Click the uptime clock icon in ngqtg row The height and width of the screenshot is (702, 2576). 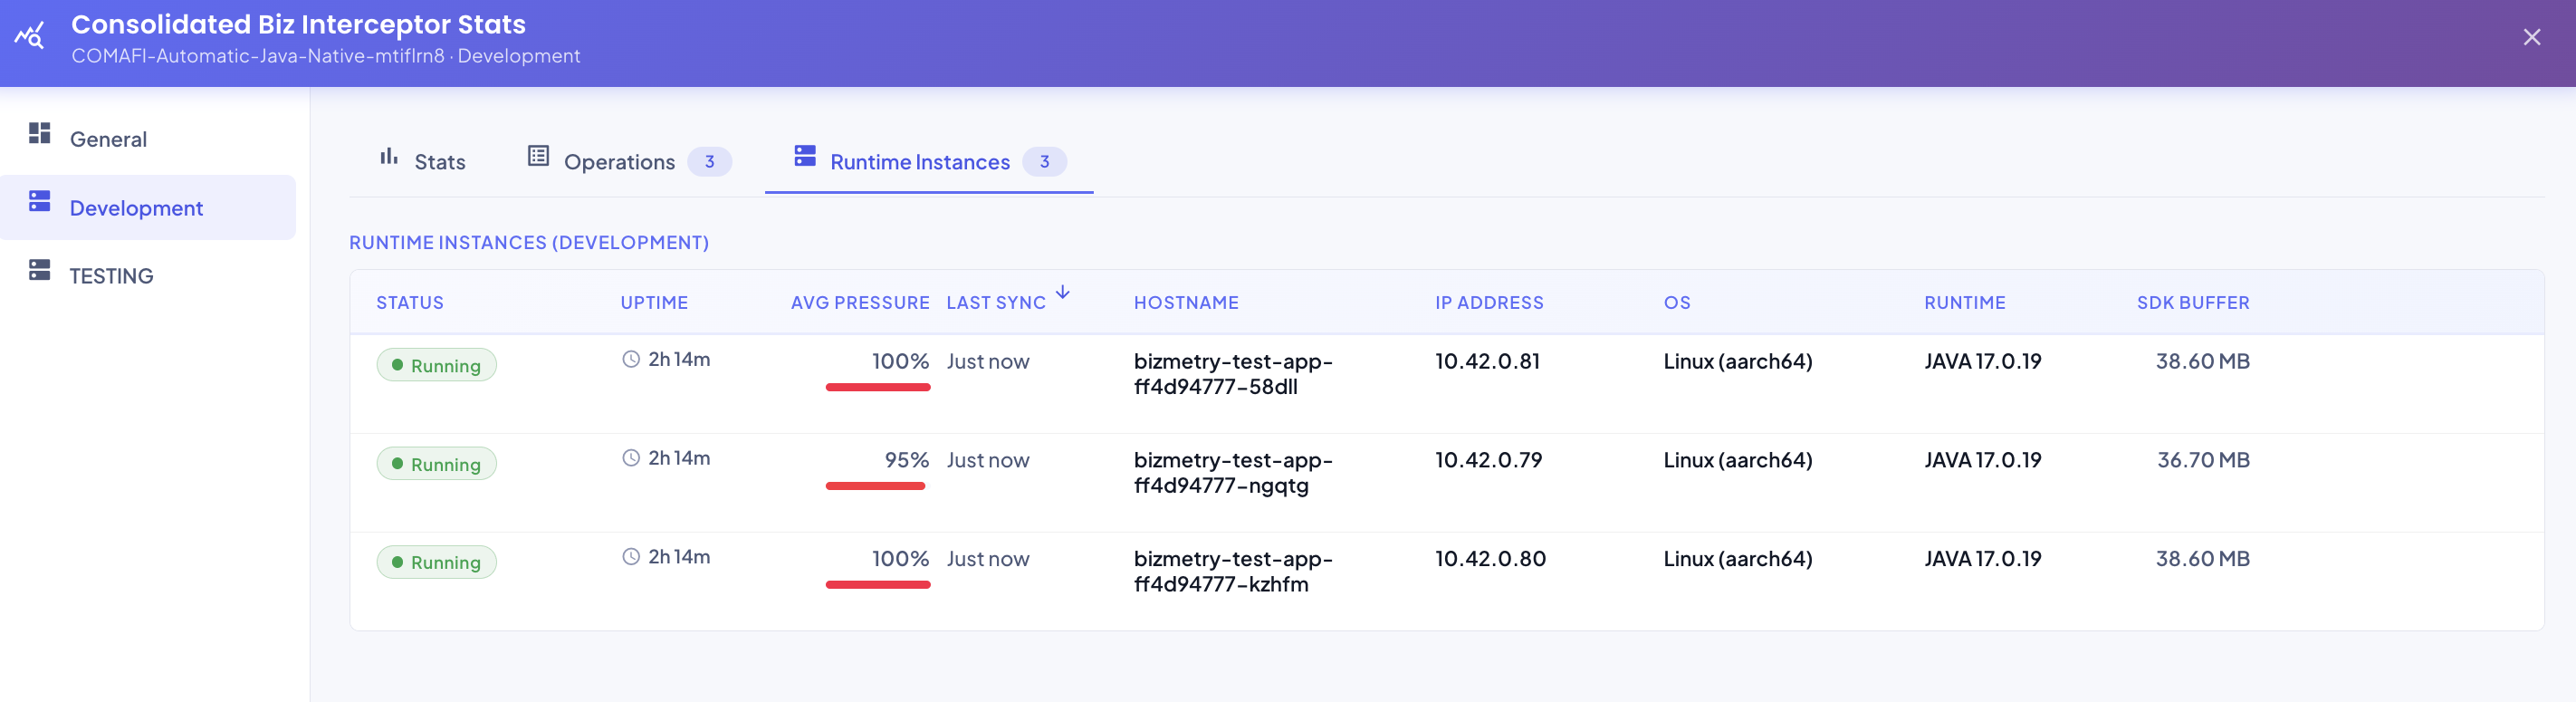pos(631,458)
